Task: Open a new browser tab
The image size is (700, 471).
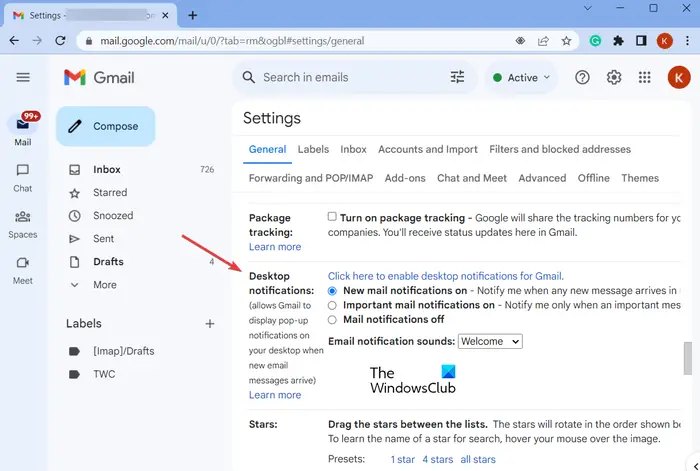Action: 192,15
